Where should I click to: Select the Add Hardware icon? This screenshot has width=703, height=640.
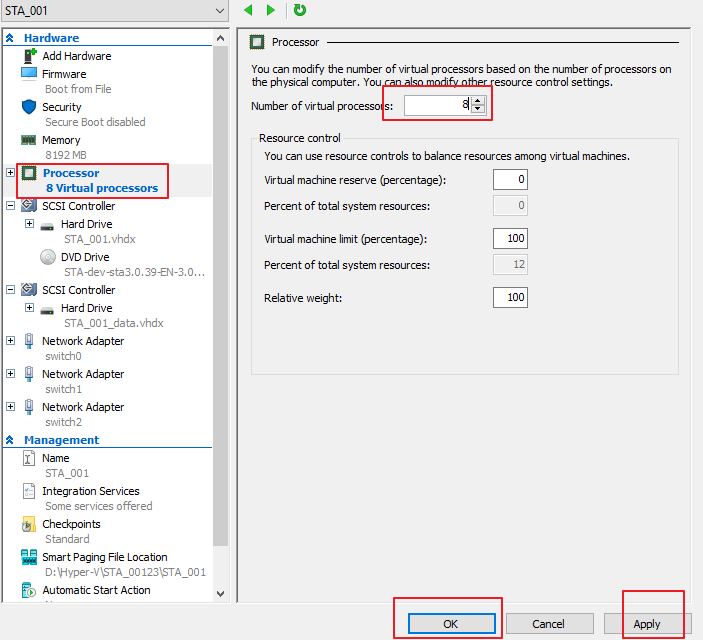coord(30,56)
